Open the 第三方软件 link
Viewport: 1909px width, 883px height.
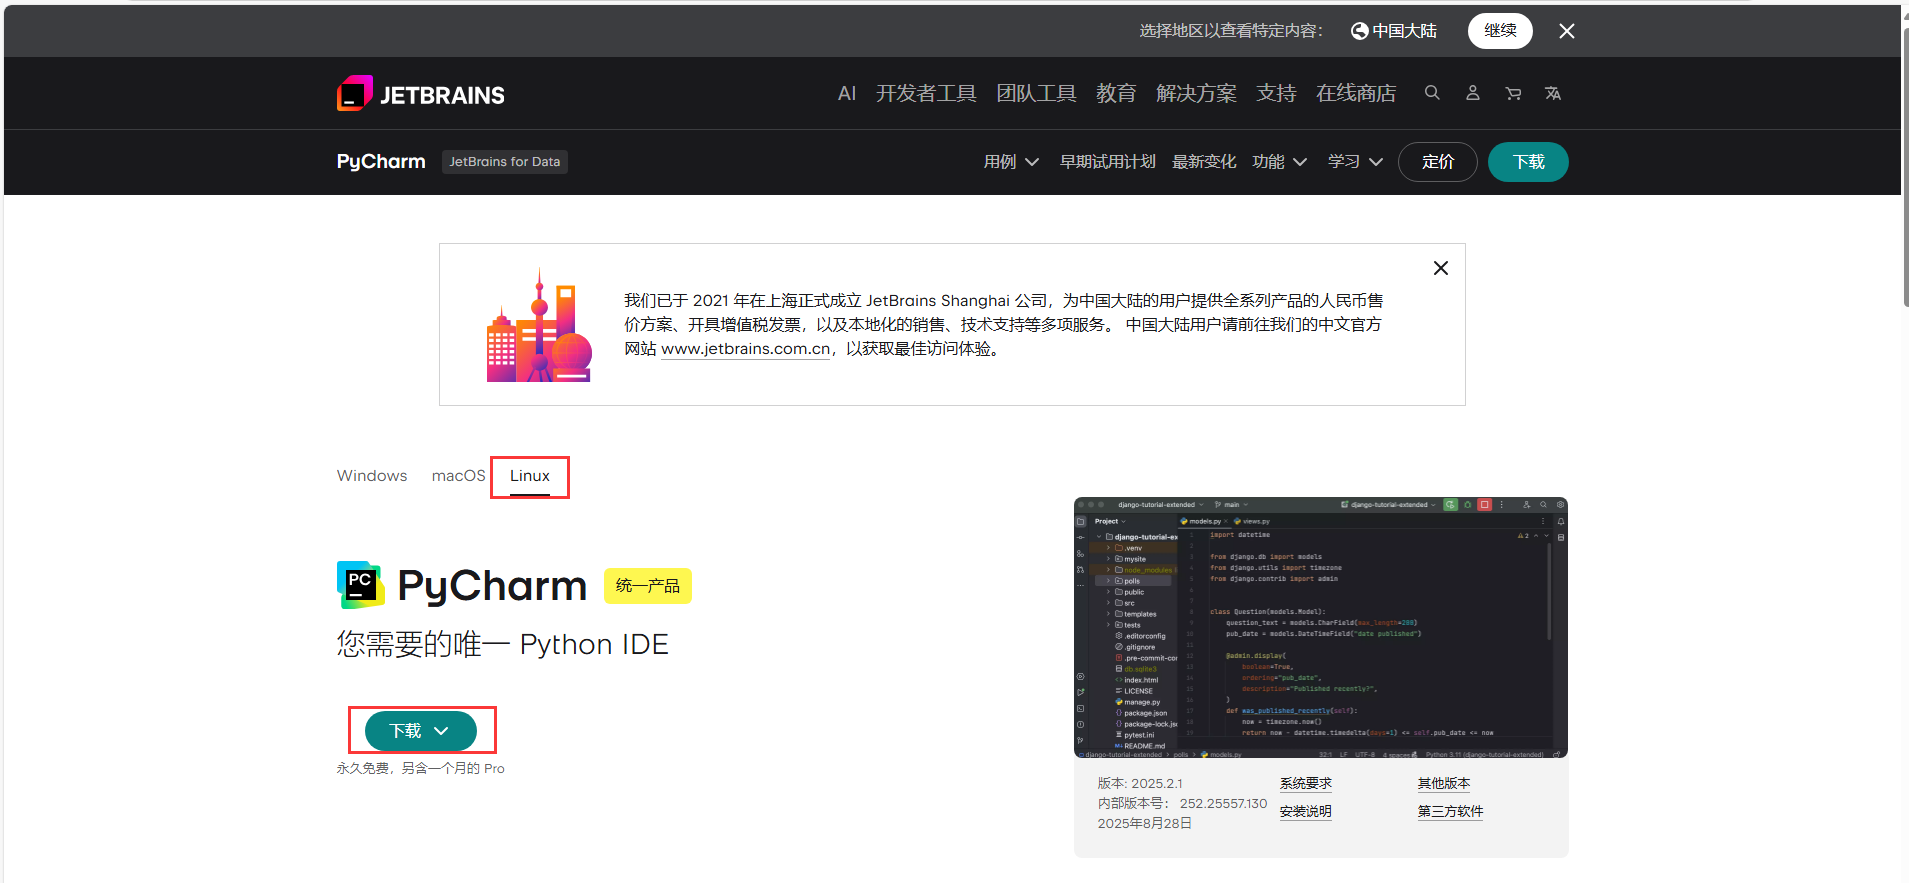click(1451, 812)
